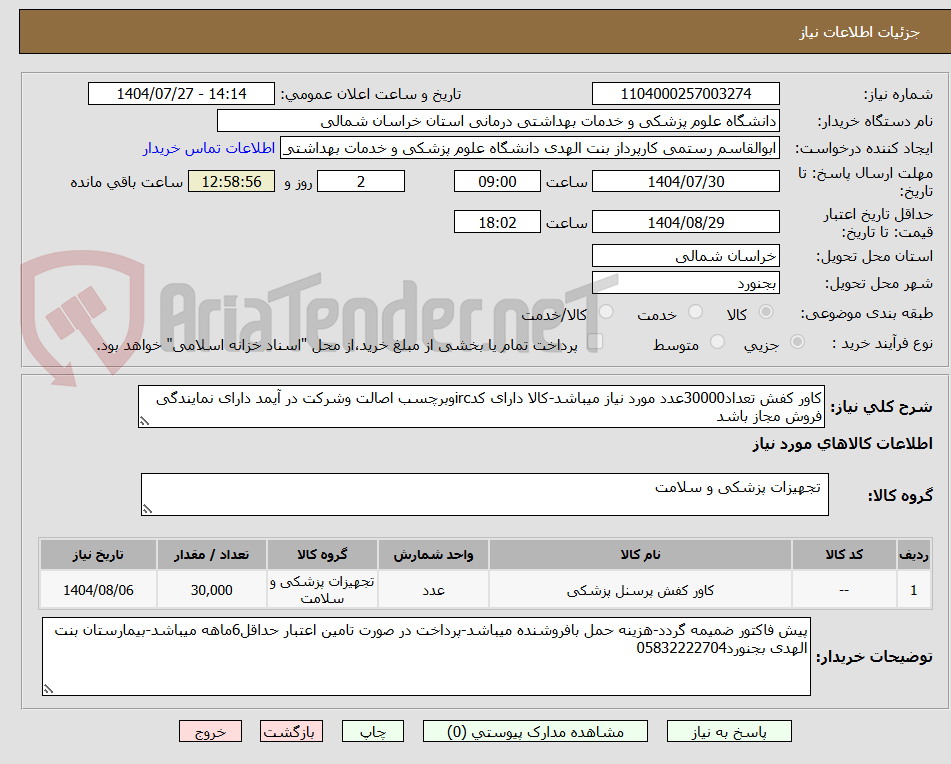The width and height of the screenshot is (951, 764).
Task: Open اطلاعات تماس خریدار link
Action: coord(209,149)
